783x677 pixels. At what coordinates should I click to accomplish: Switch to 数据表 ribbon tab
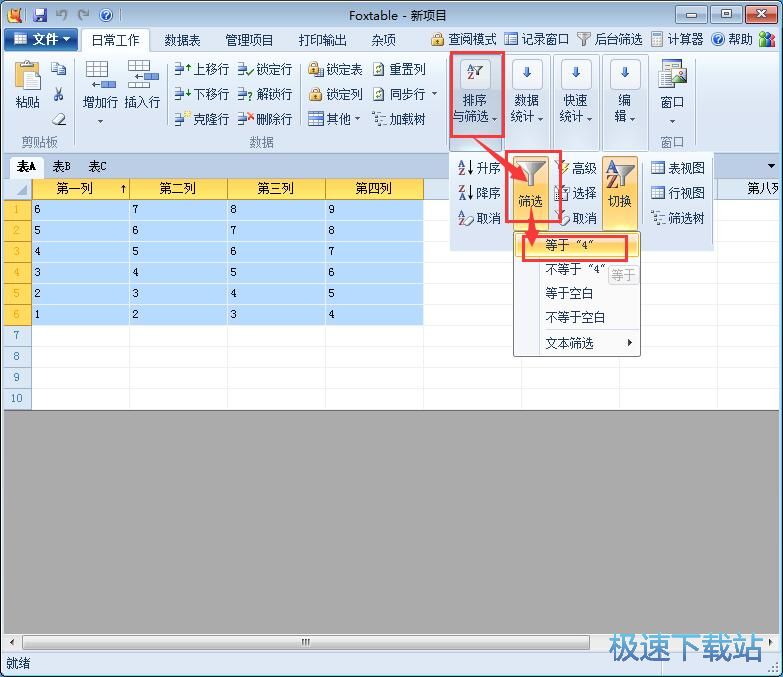(x=183, y=40)
